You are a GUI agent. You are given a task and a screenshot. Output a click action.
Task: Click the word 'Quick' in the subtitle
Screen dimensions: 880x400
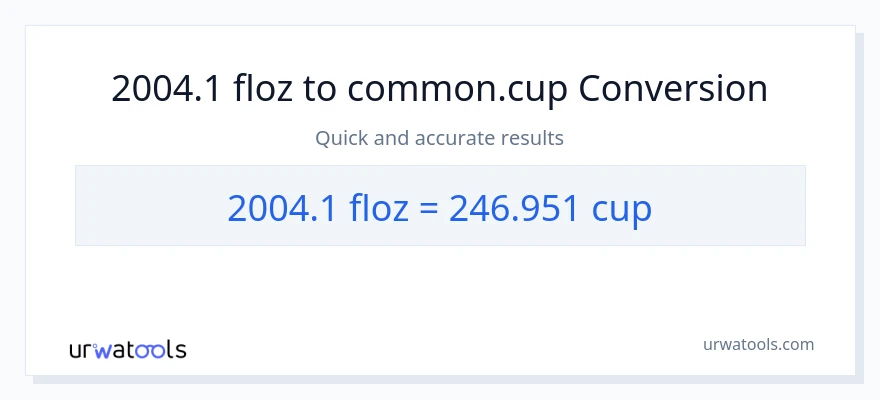pyautogui.click(x=340, y=138)
